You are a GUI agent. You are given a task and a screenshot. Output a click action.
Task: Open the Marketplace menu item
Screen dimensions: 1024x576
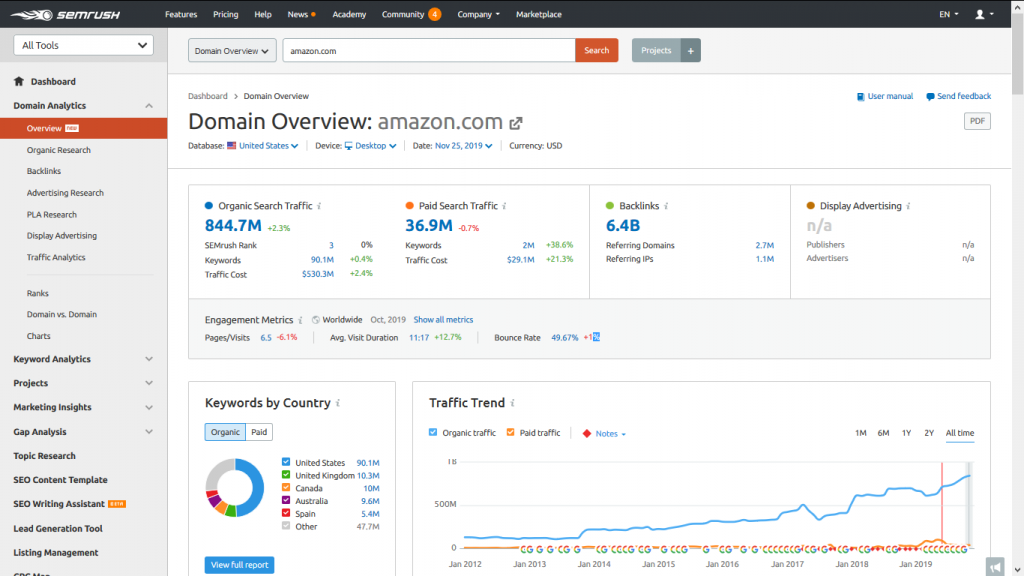pyautogui.click(x=539, y=14)
